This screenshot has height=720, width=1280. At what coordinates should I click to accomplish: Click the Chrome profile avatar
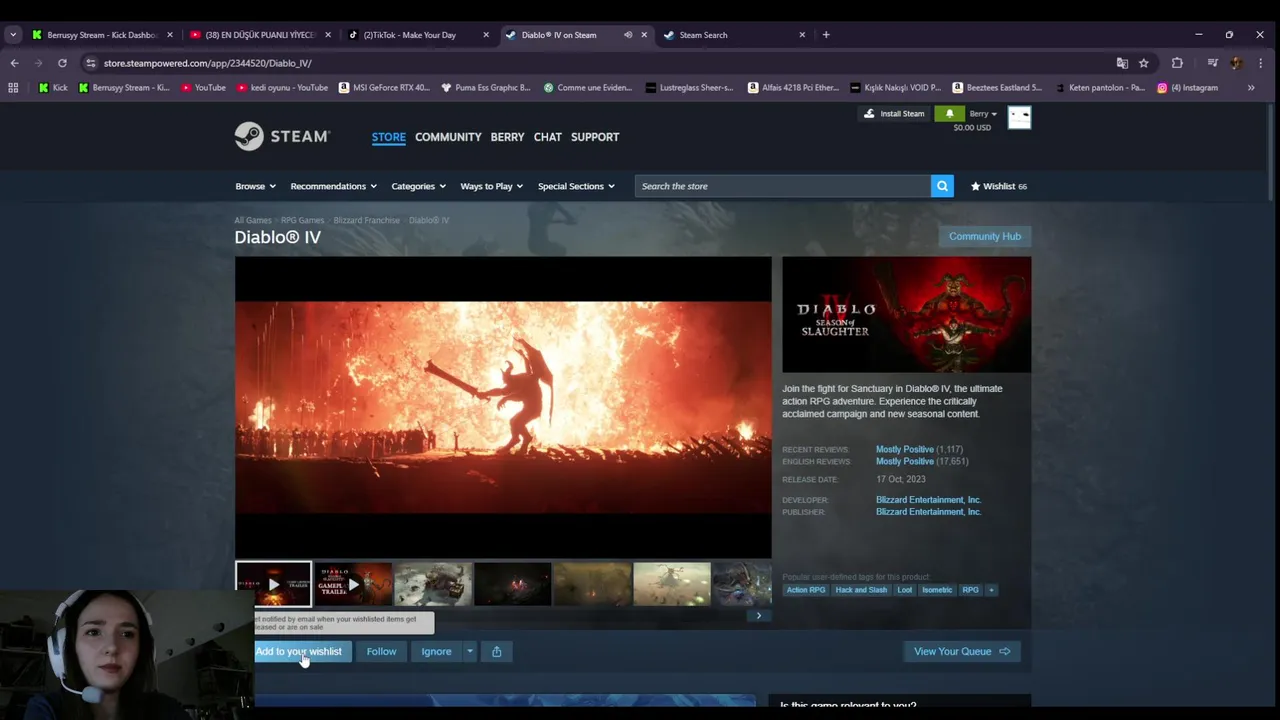(x=1237, y=63)
